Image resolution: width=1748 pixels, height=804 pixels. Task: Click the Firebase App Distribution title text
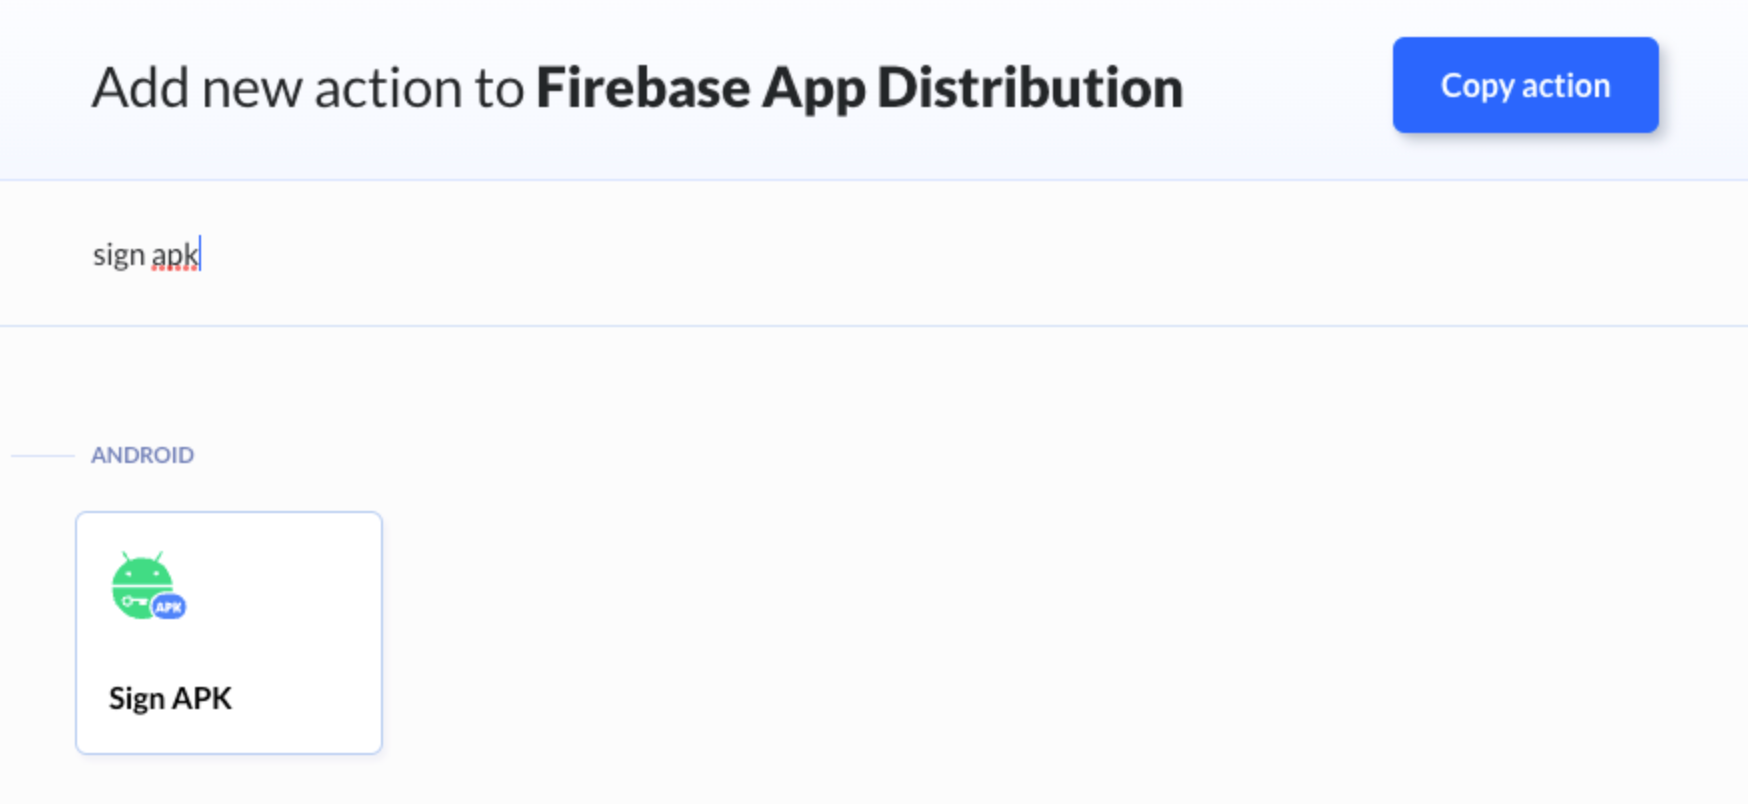tap(859, 87)
